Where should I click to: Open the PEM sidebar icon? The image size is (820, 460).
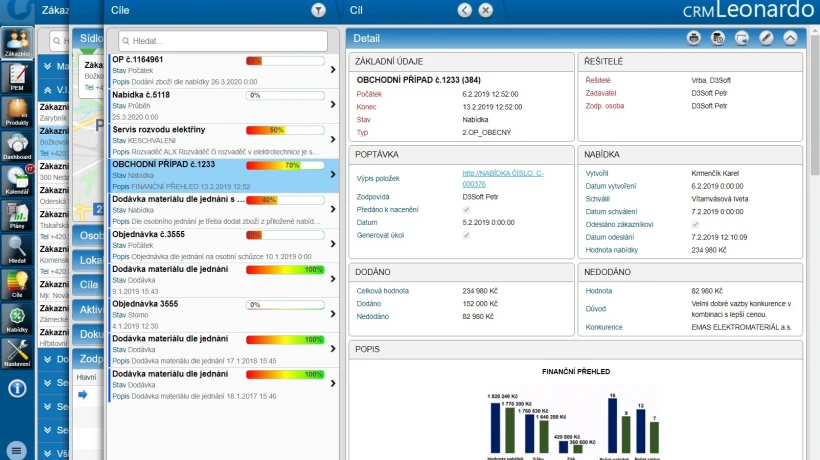click(x=17, y=77)
